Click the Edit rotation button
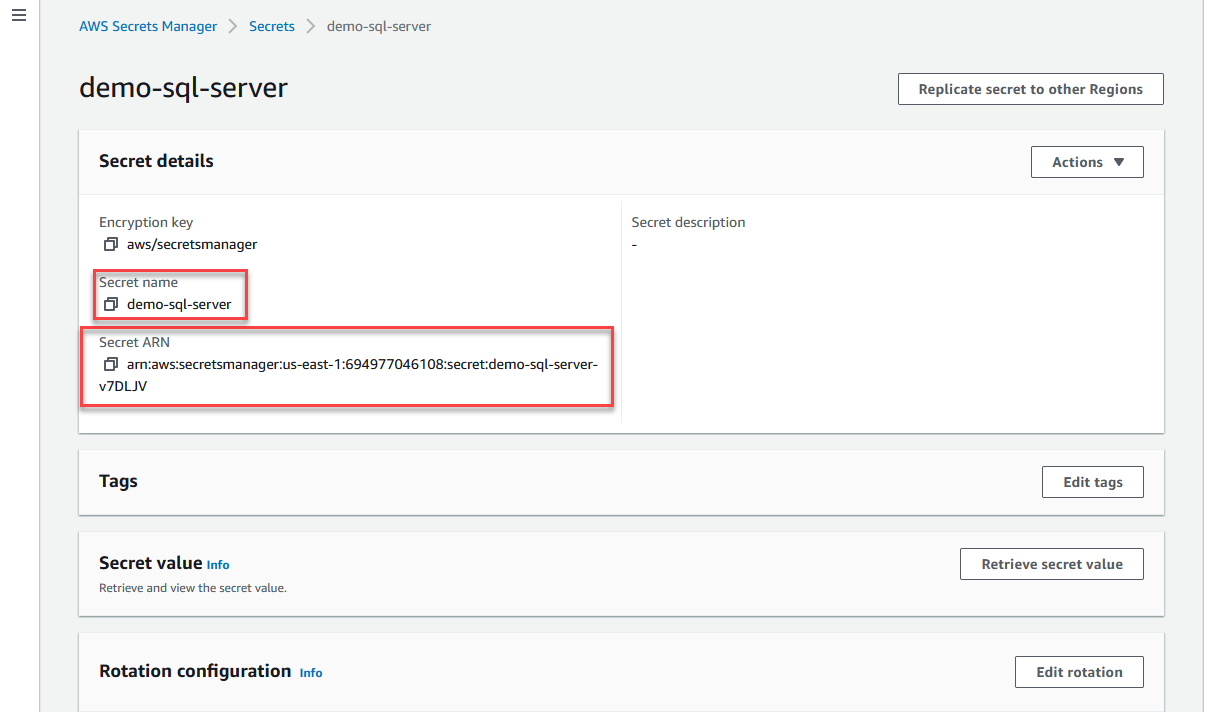The width and height of the screenshot is (1211, 712). coord(1079,672)
